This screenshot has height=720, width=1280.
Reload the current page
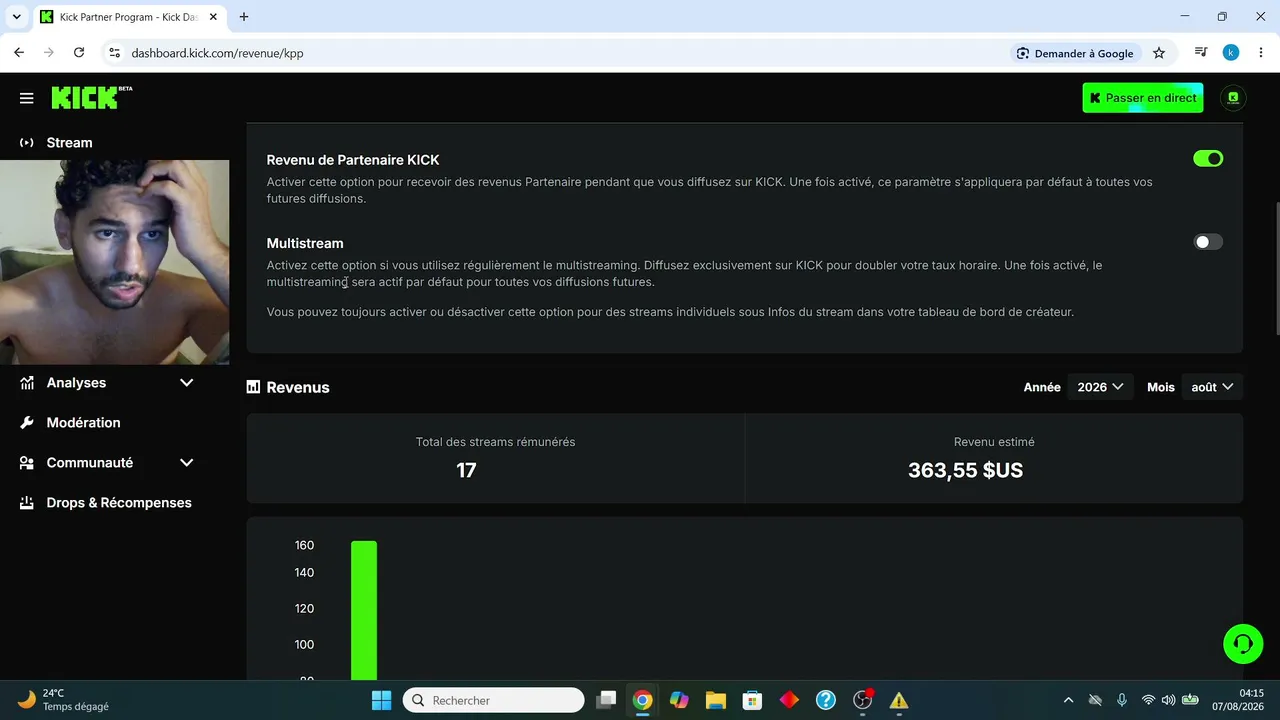point(79,53)
